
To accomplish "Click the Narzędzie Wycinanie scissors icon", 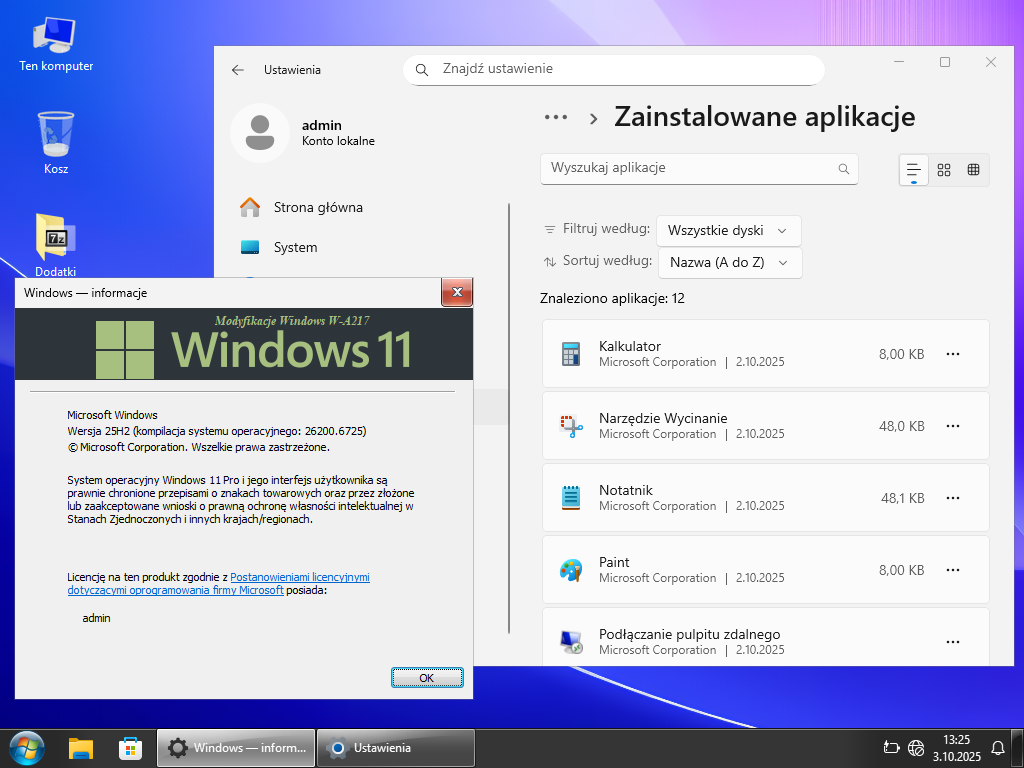I will point(571,426).
